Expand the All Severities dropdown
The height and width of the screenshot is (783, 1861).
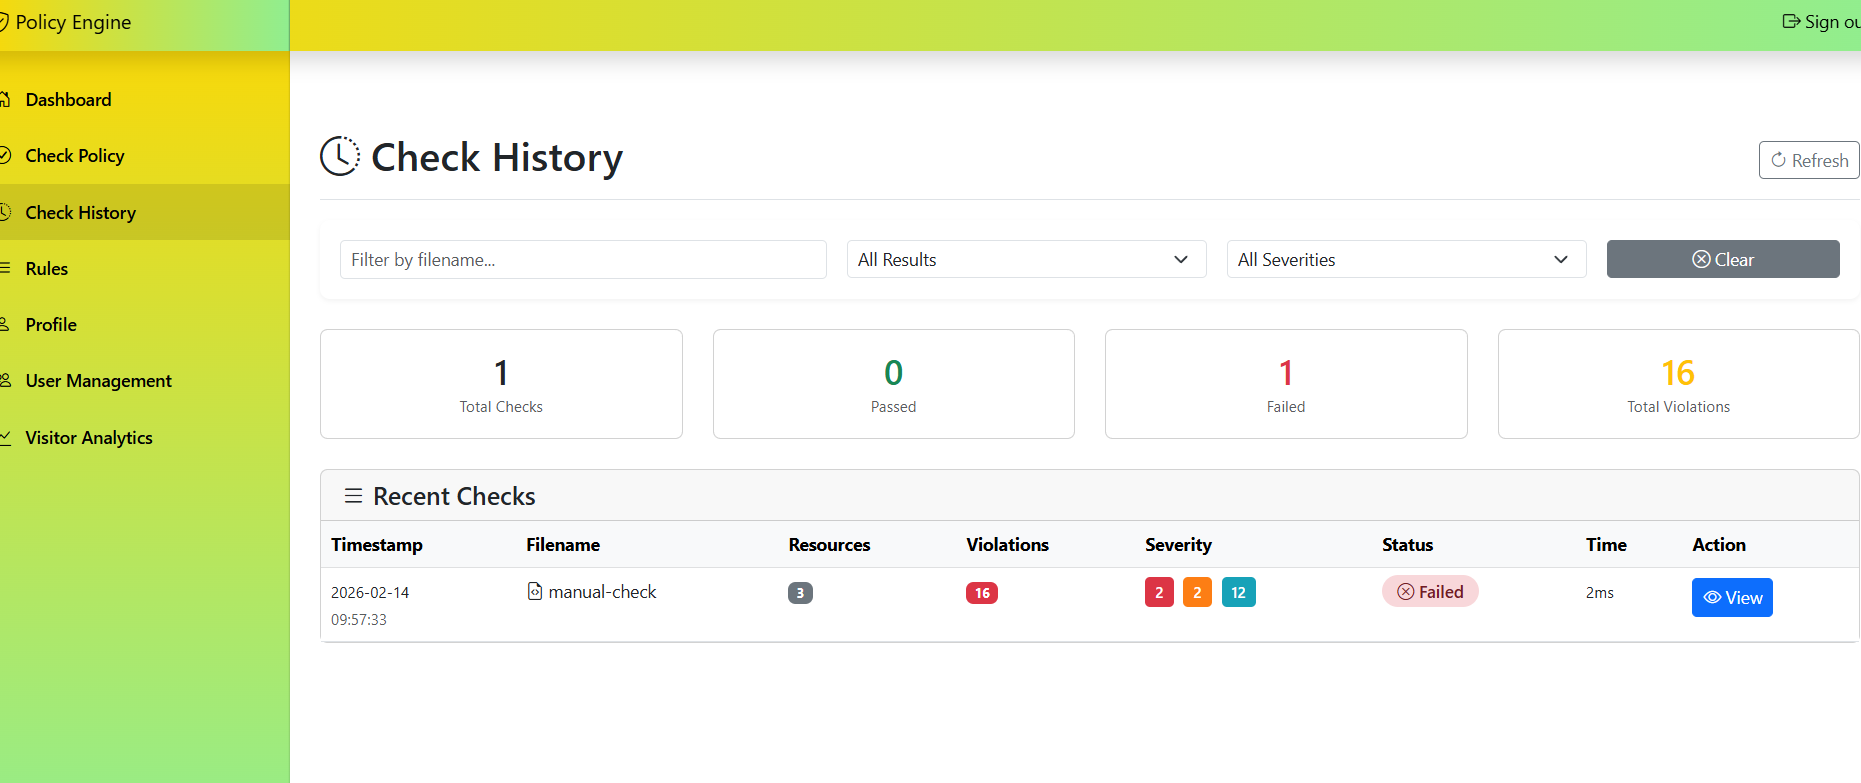click(x=1406, y=260)
